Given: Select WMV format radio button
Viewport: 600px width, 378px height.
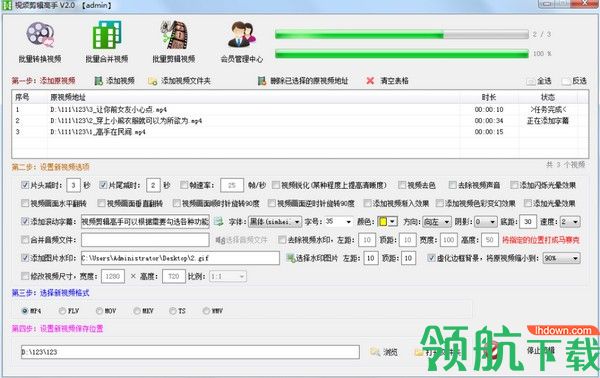Looking at the screenshot, I should [x=206, y=311].
